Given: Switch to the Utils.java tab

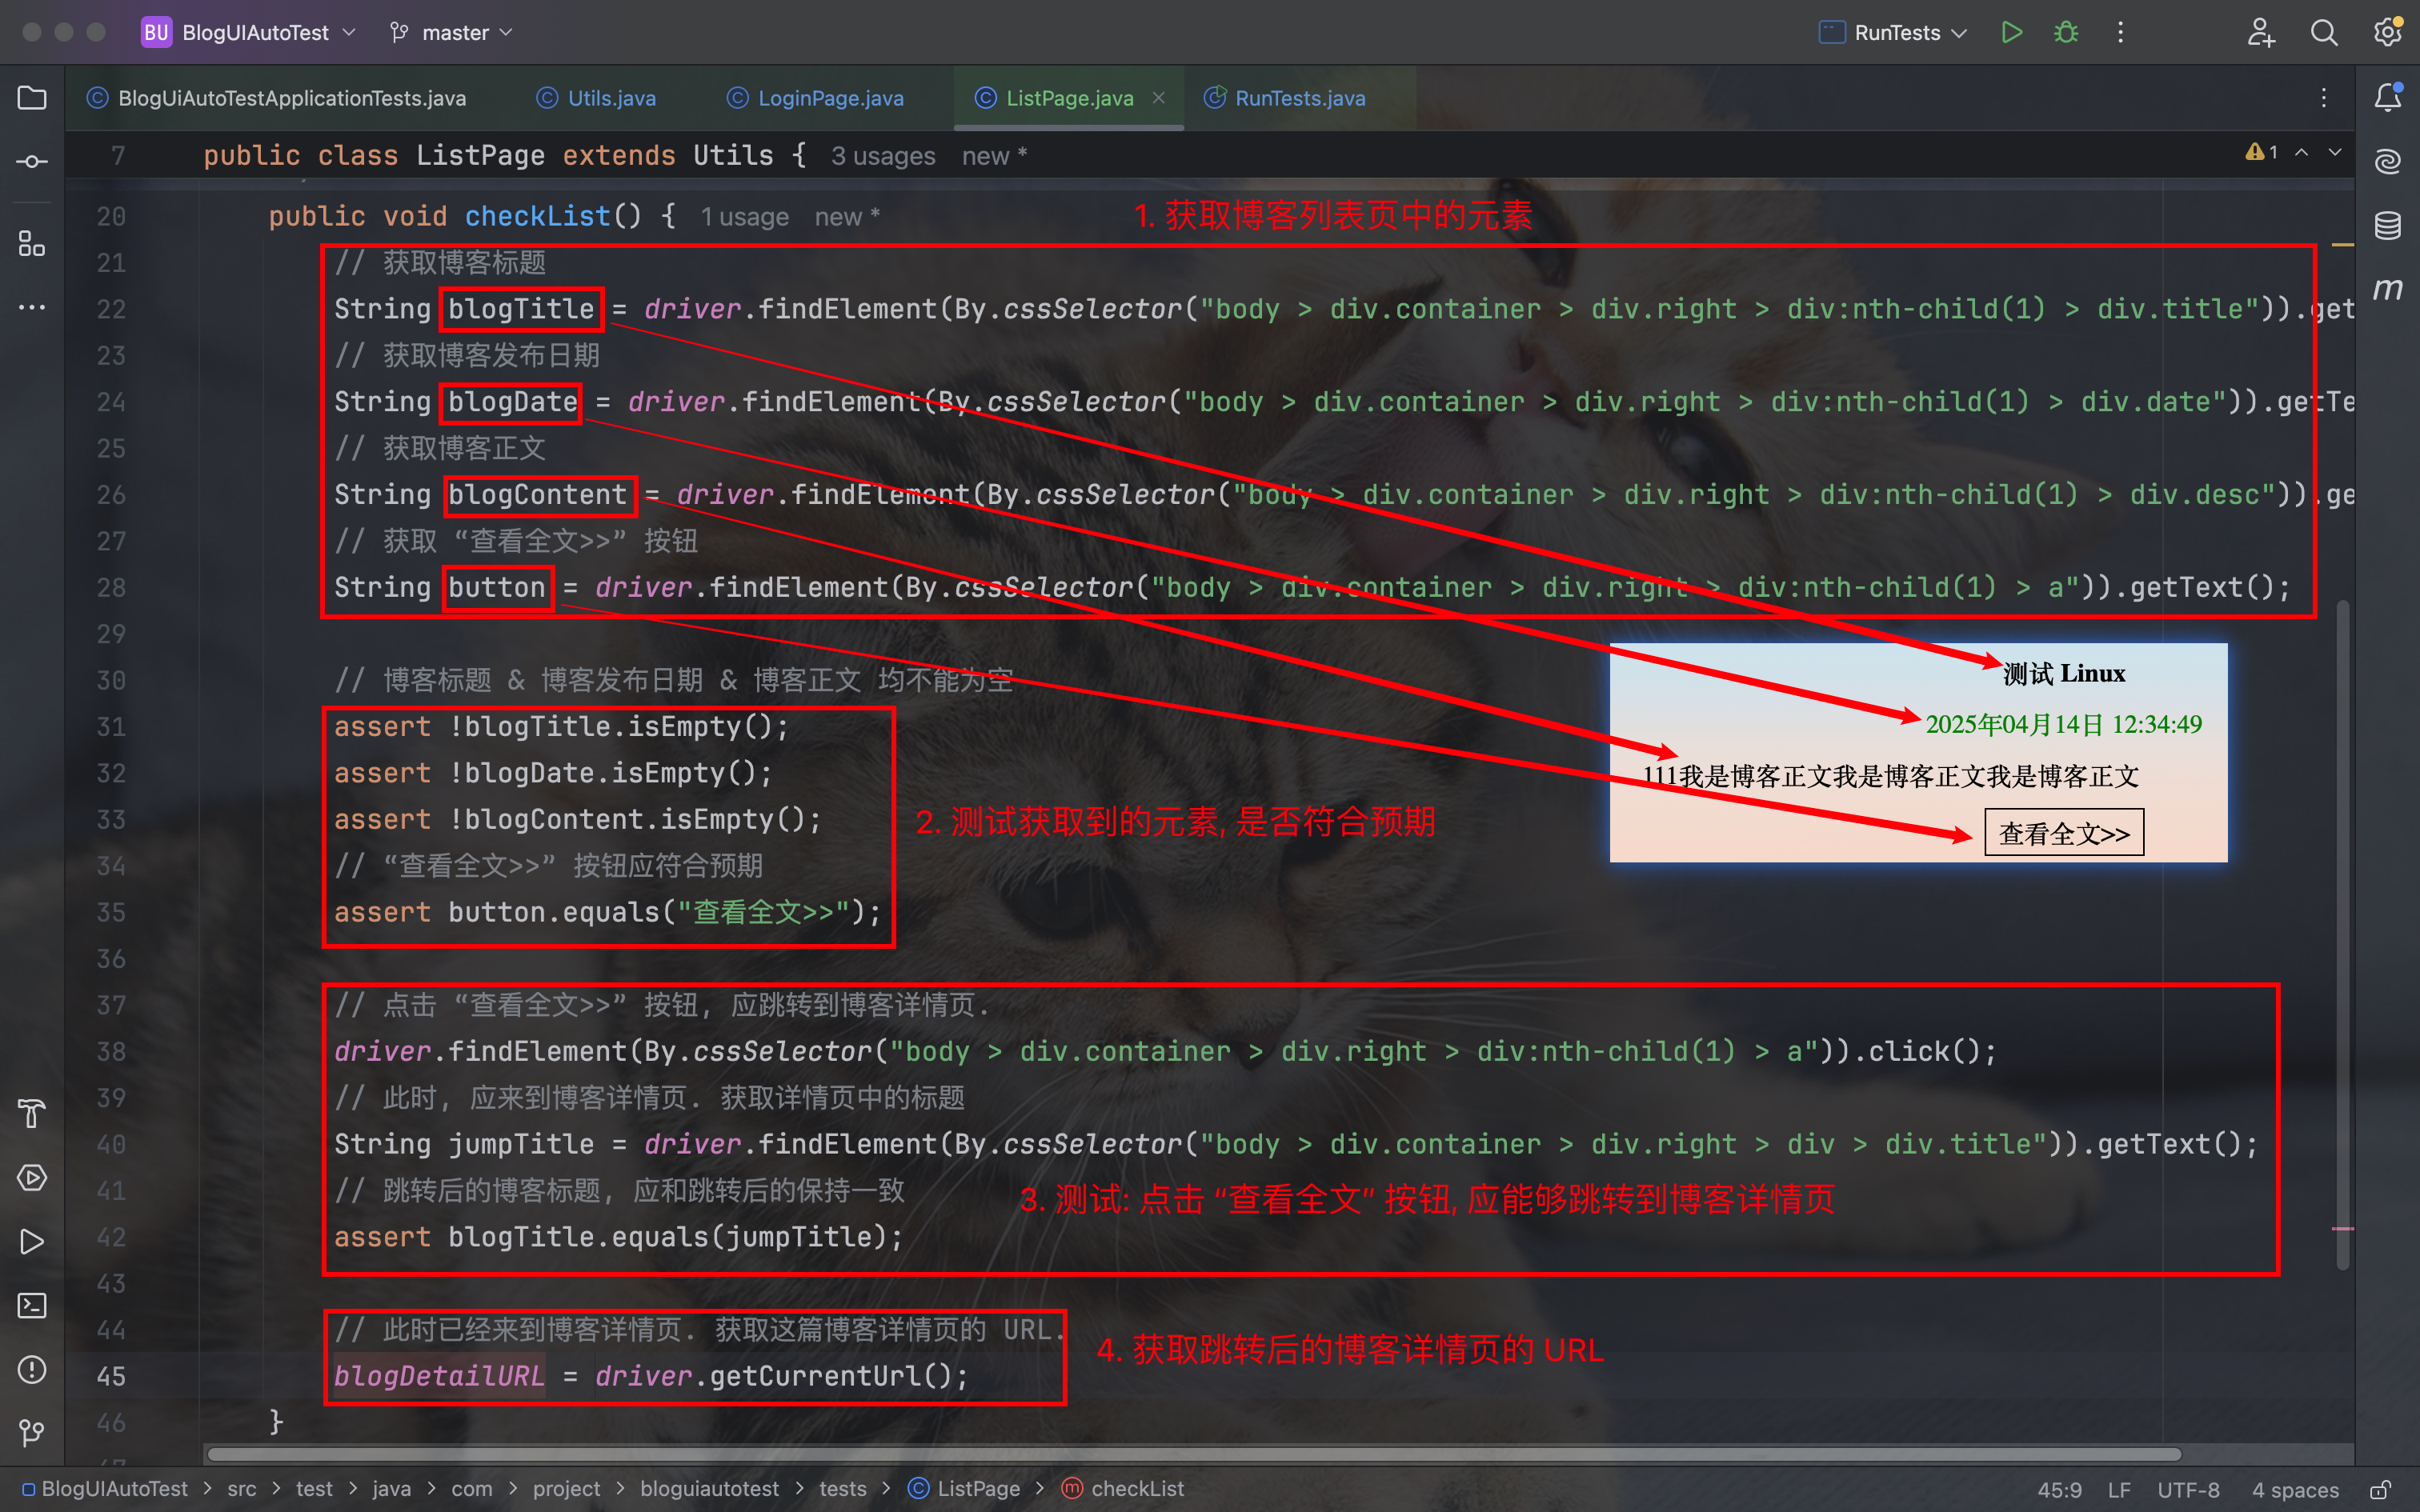Looking at the screenshot, I should pyautogui.click(x=611, y=98).
